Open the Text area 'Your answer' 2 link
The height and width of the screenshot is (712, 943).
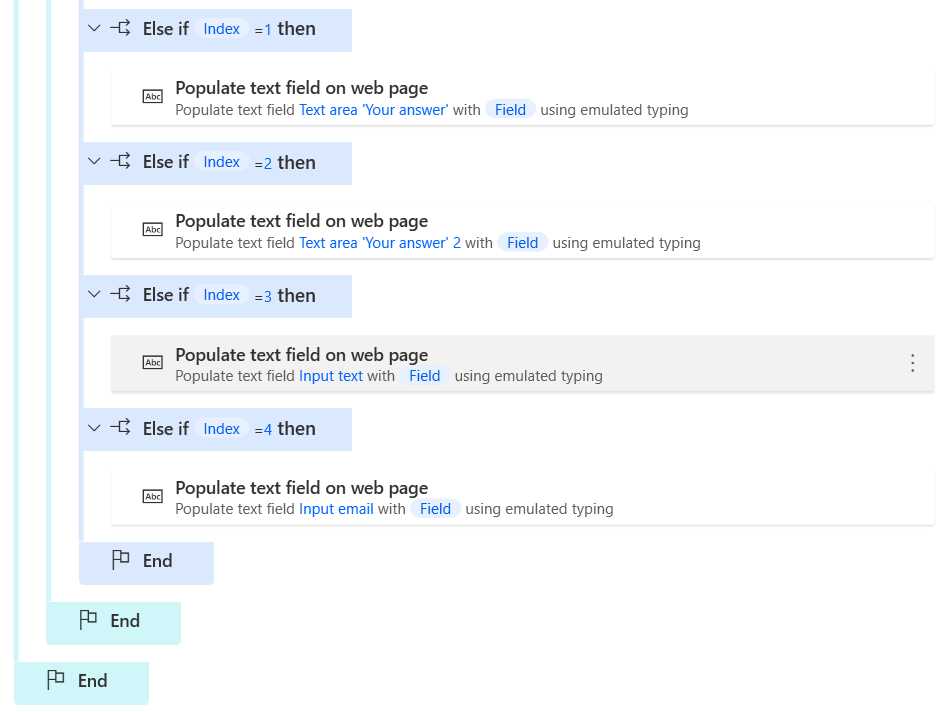pos(377,243)
